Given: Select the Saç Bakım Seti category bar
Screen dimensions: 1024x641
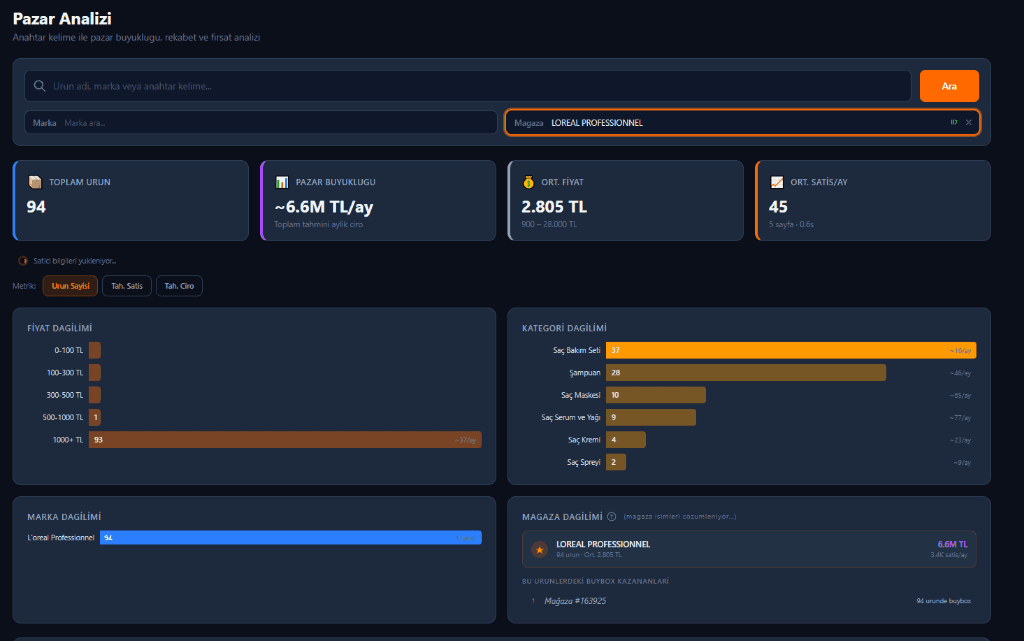Looking at the screenshot, I should 790,351.
